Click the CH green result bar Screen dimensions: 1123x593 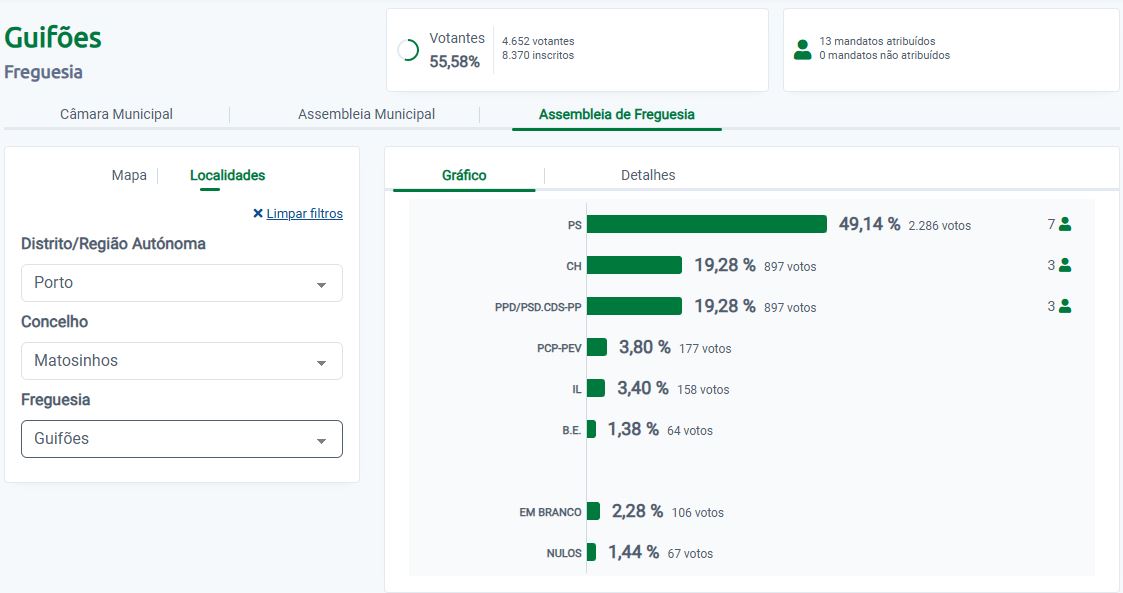click(x=634, y=265)
